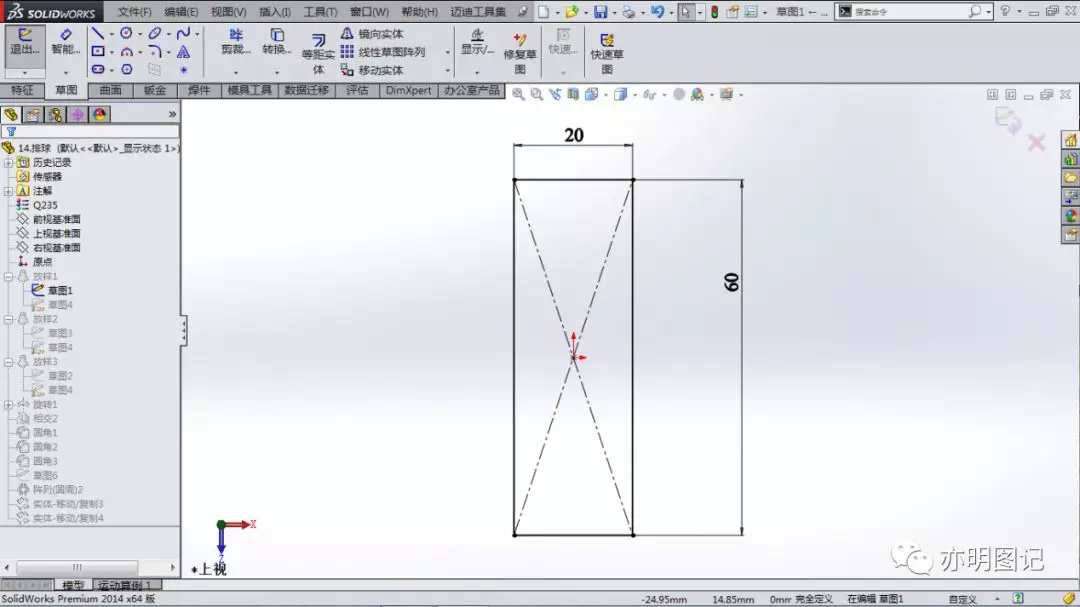1080x607 pixels.
Task: Select the Smart Dimension (智能) tool
Action: (65, 43)
